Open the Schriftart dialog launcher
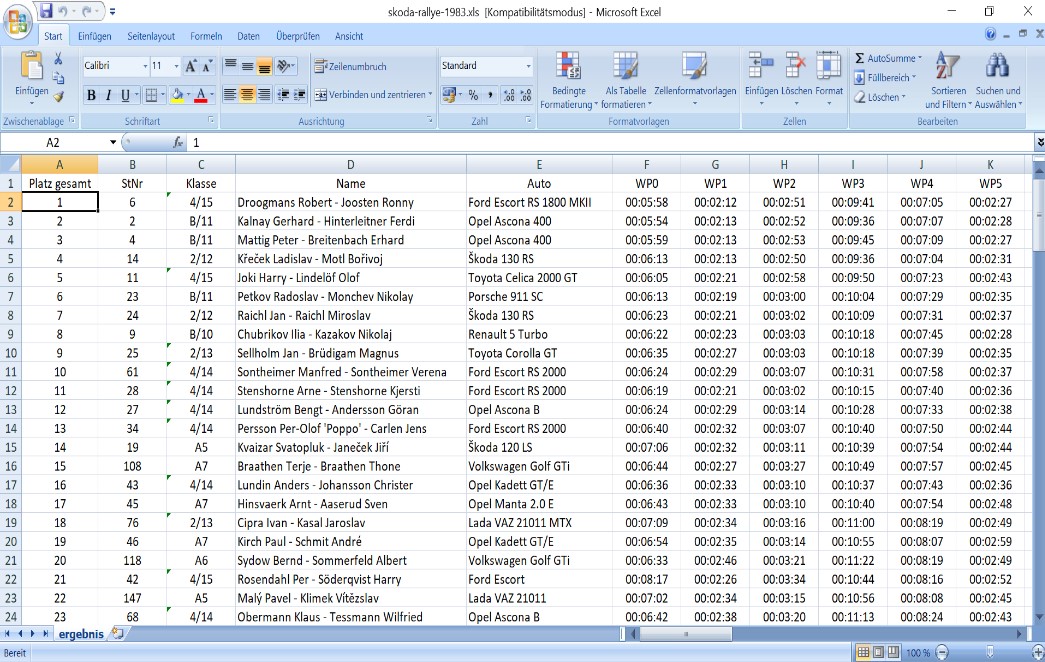This screenshot has width=1045, height=662. [x=211, y=120]
